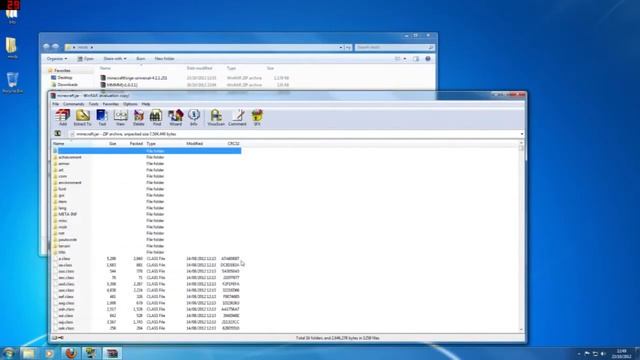This screenshot has width=640, height=360.
Task: Click the WinRAR vertical scrollbar down arrow
Action: click(x=521, y=329)
